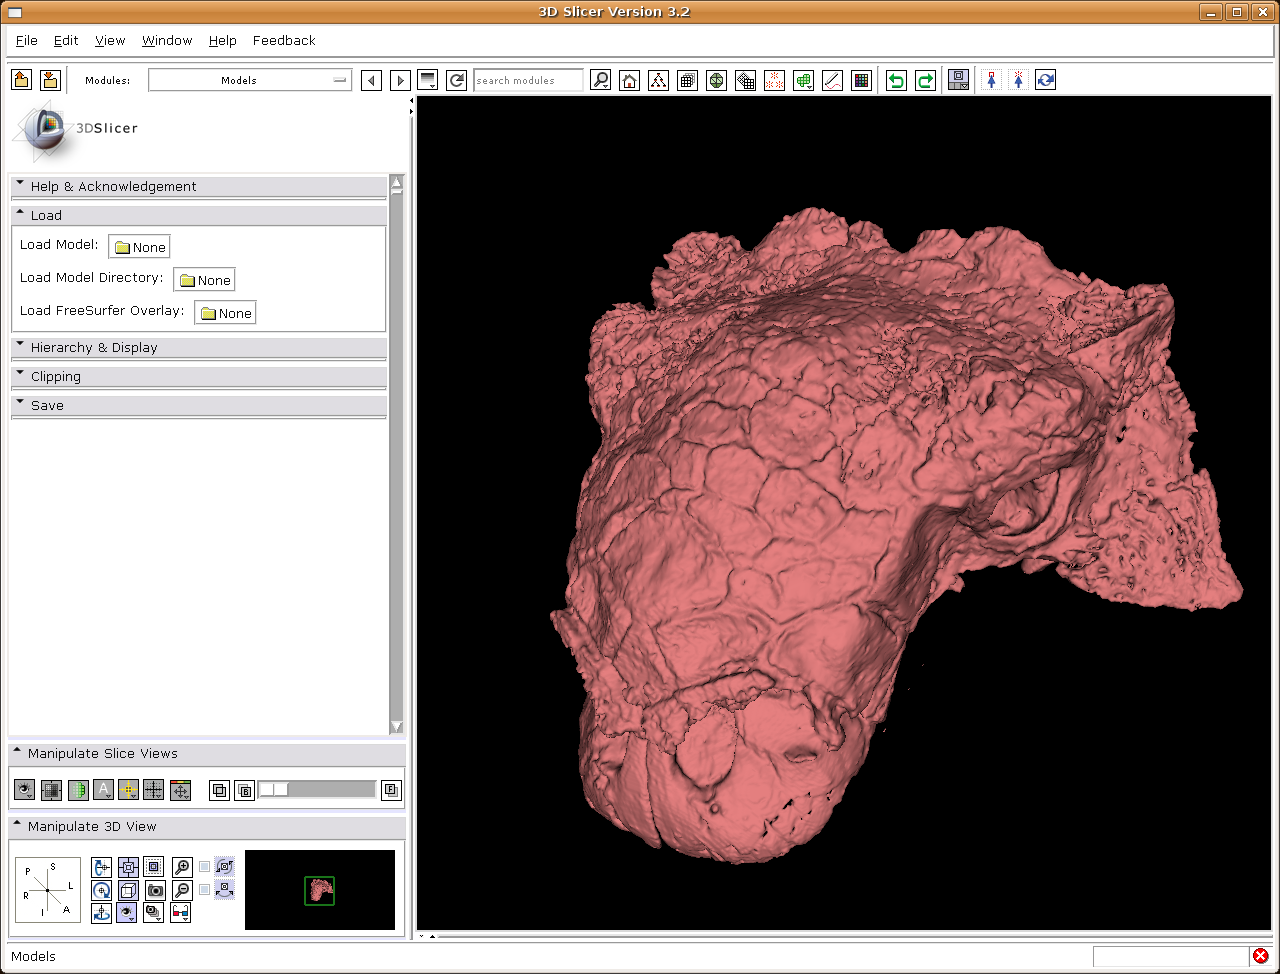Image resolution: width=1280 pixels, height=974 pixels.
Task: Open the stereo red-blue glasses options
Action: [x=181, y=912]
